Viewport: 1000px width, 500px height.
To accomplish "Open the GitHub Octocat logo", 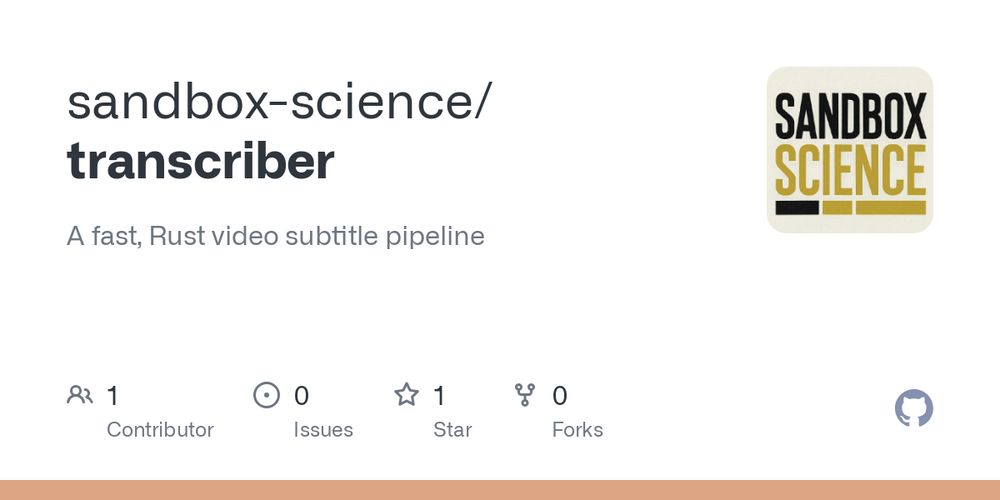I will click(x=913, y=408).
